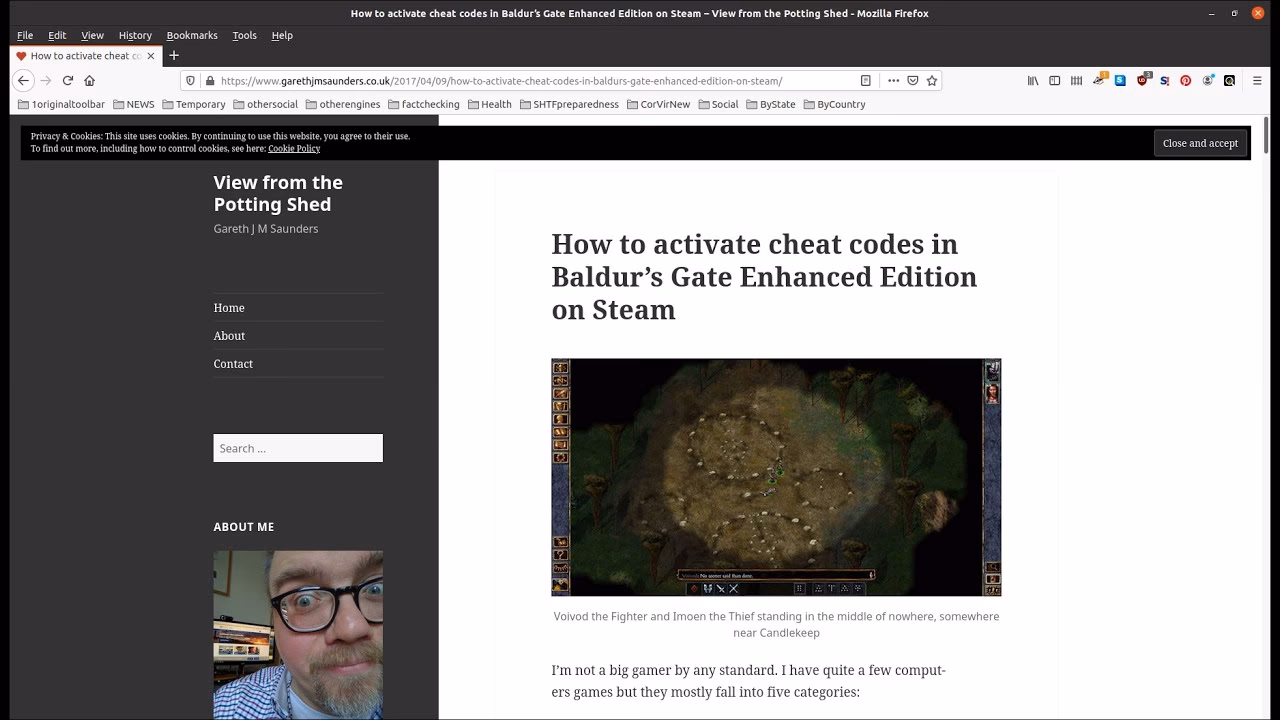Expand the factchecking bookmarks folder
This screenshot has height=720, width=1280.
click(x=423, y=104)
